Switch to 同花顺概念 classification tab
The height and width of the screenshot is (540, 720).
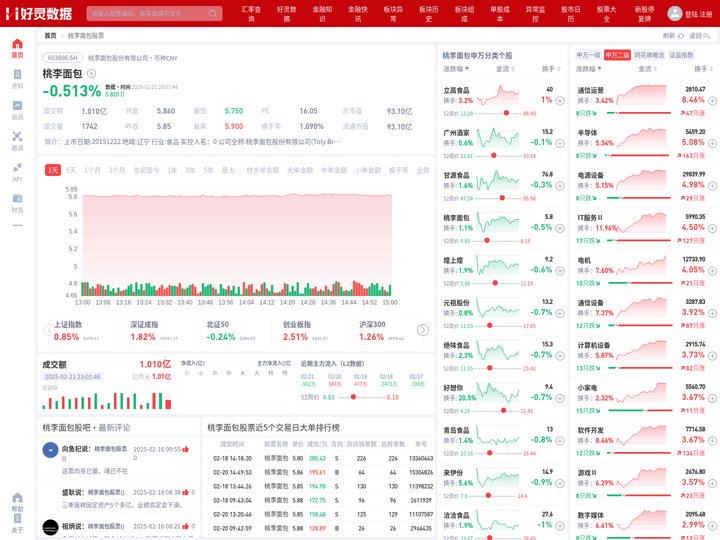click(x=649, y=55)
